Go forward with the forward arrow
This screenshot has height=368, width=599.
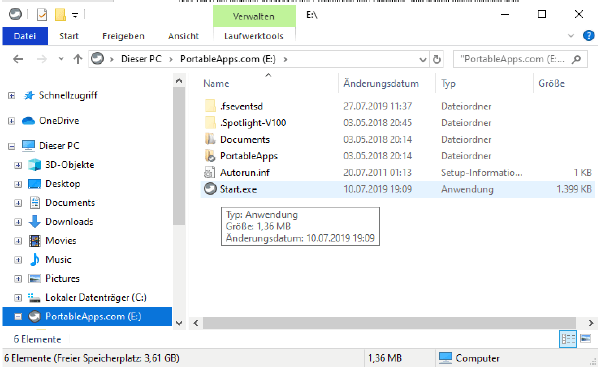42,59
